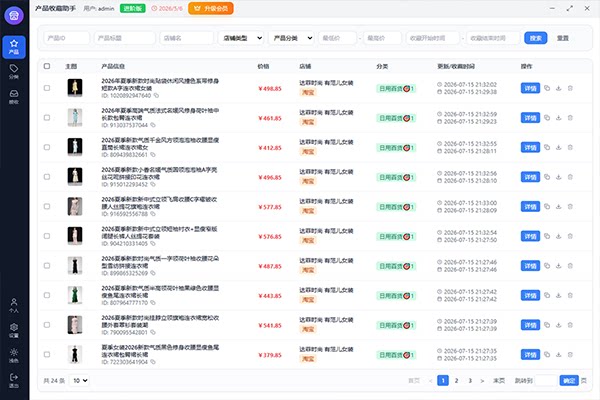Tick the checkbox for the ¥577.85 row
The image size is (600, 400).
47,206
